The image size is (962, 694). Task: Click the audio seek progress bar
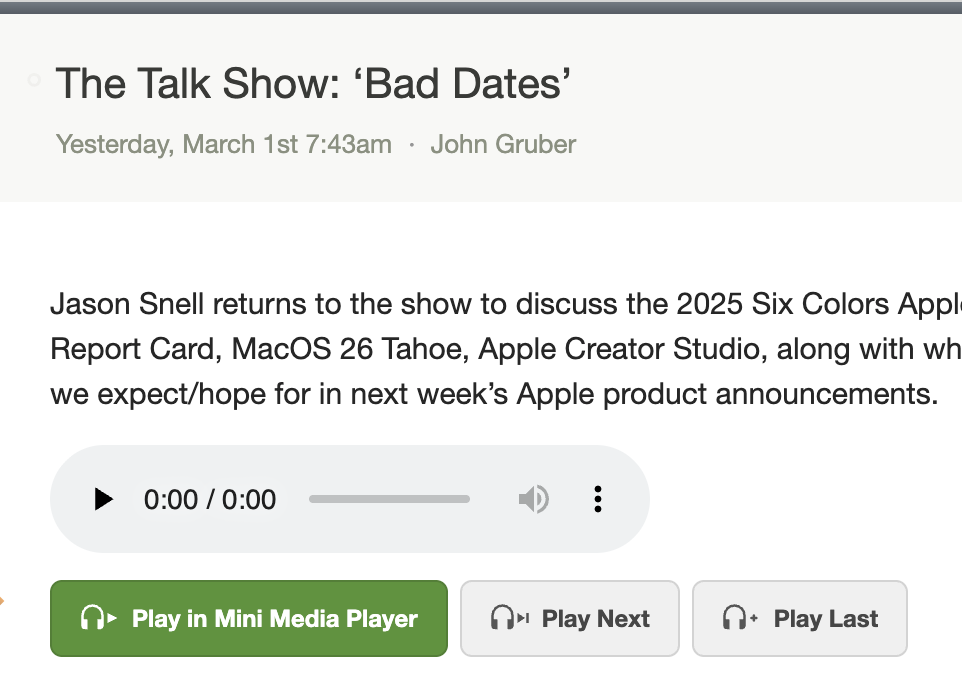point(389,499)
